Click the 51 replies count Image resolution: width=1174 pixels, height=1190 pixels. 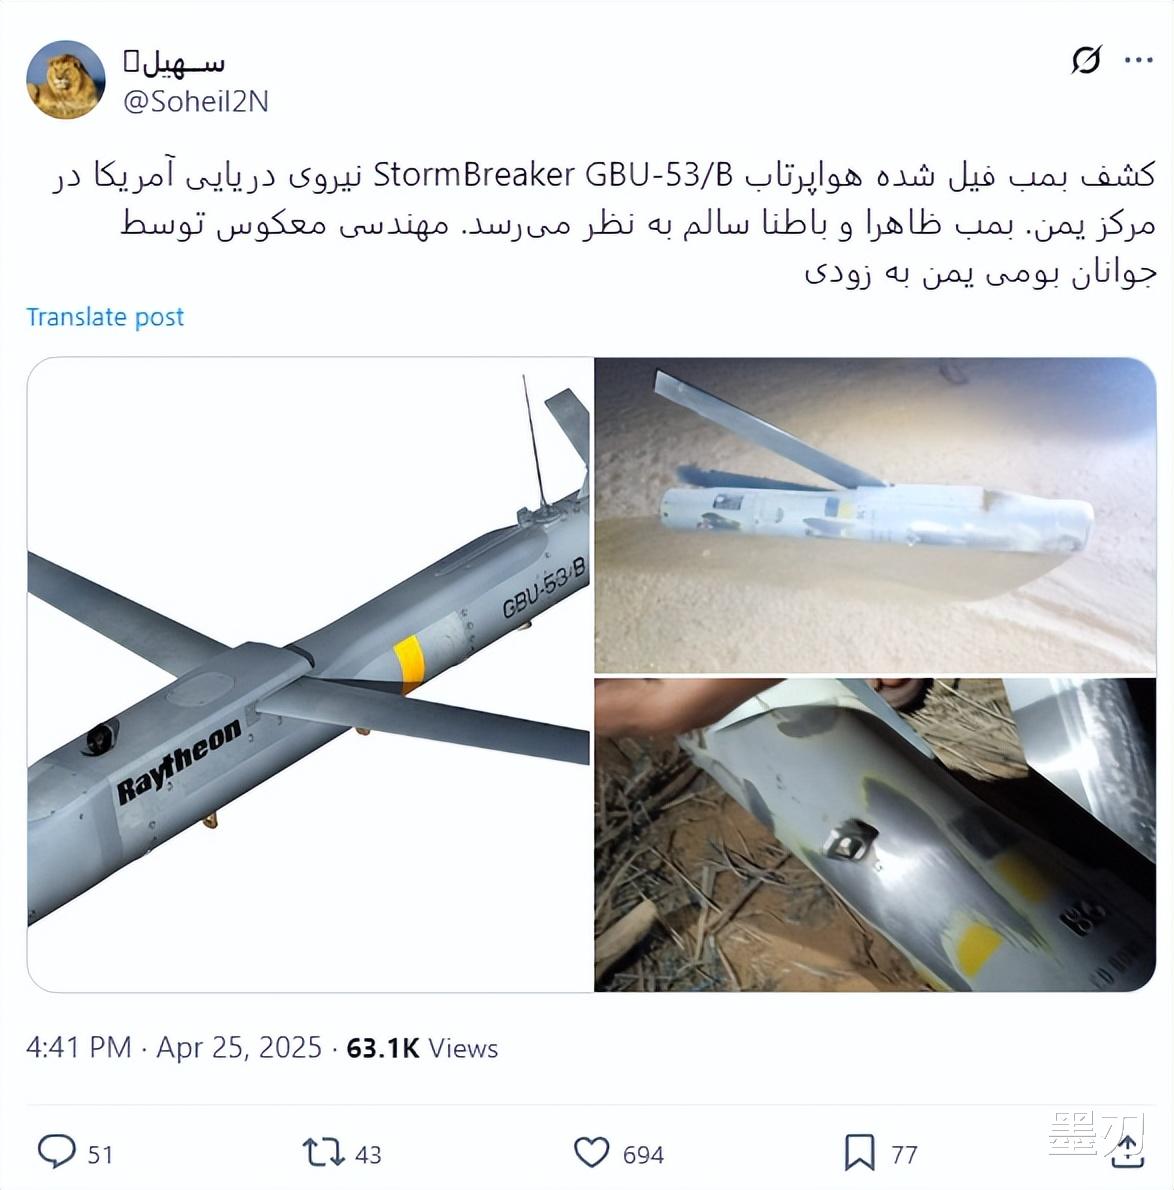tap(100, 1154)
